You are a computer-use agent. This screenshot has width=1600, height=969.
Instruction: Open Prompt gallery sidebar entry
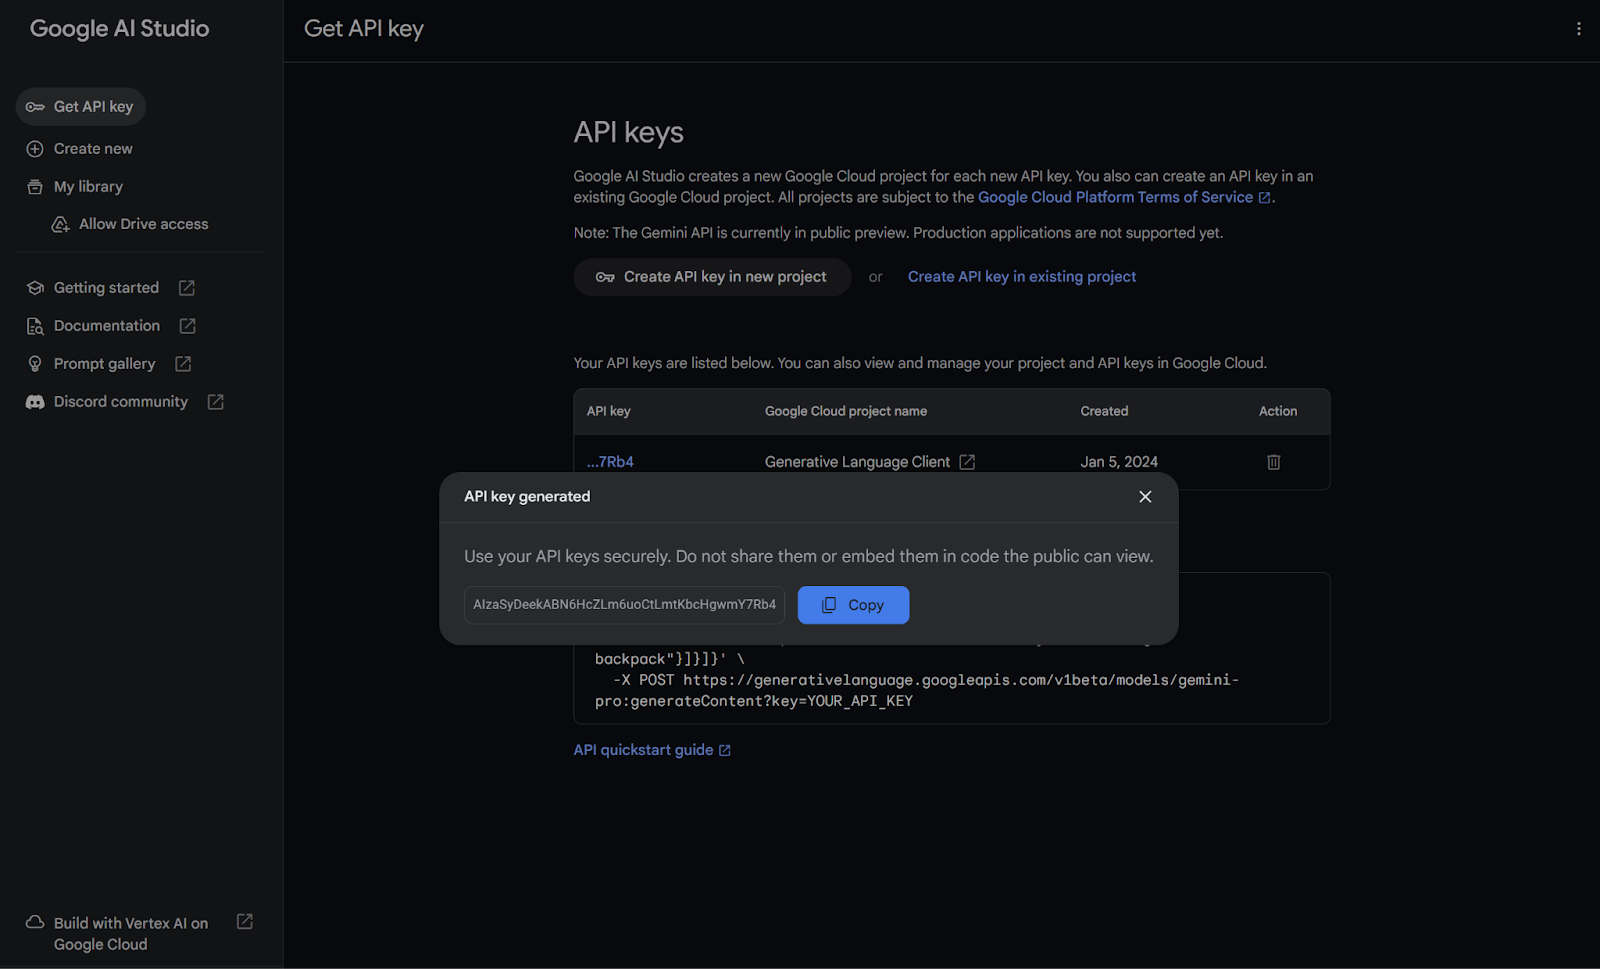point(105,364)
